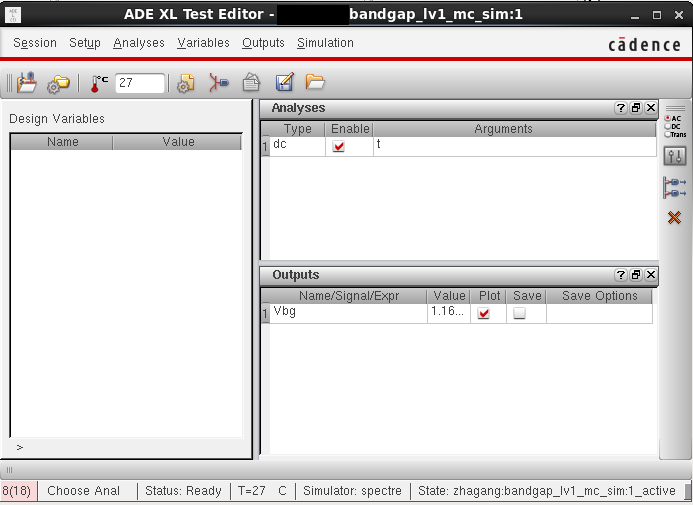Open the Session menu
This screenshot has width=693, height=505.
pyautogui.click(x=35, y=43)
